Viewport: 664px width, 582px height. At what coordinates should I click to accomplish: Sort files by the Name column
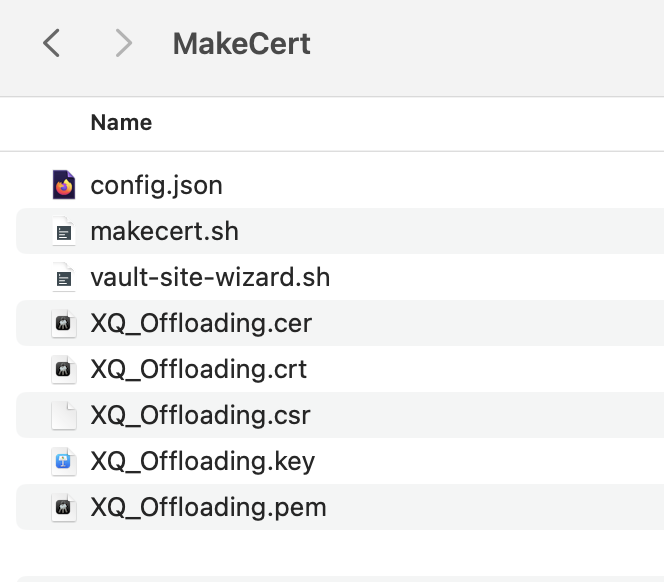point(121,123)
